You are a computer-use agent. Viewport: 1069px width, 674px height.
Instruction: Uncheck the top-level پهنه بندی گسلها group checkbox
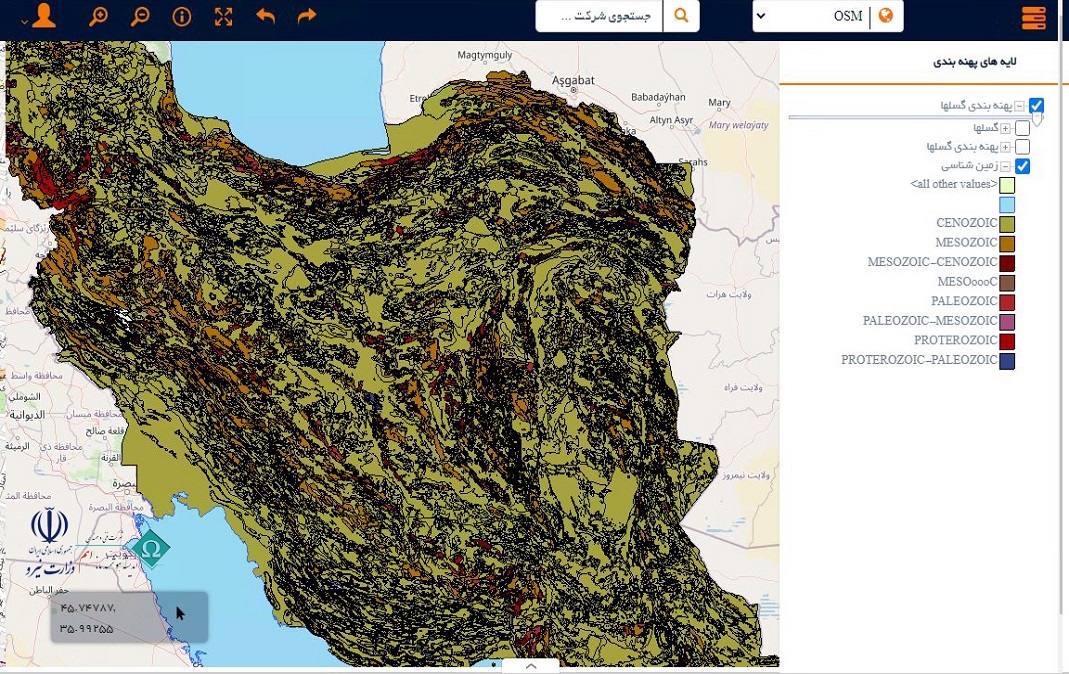[x=1036, y=105]
